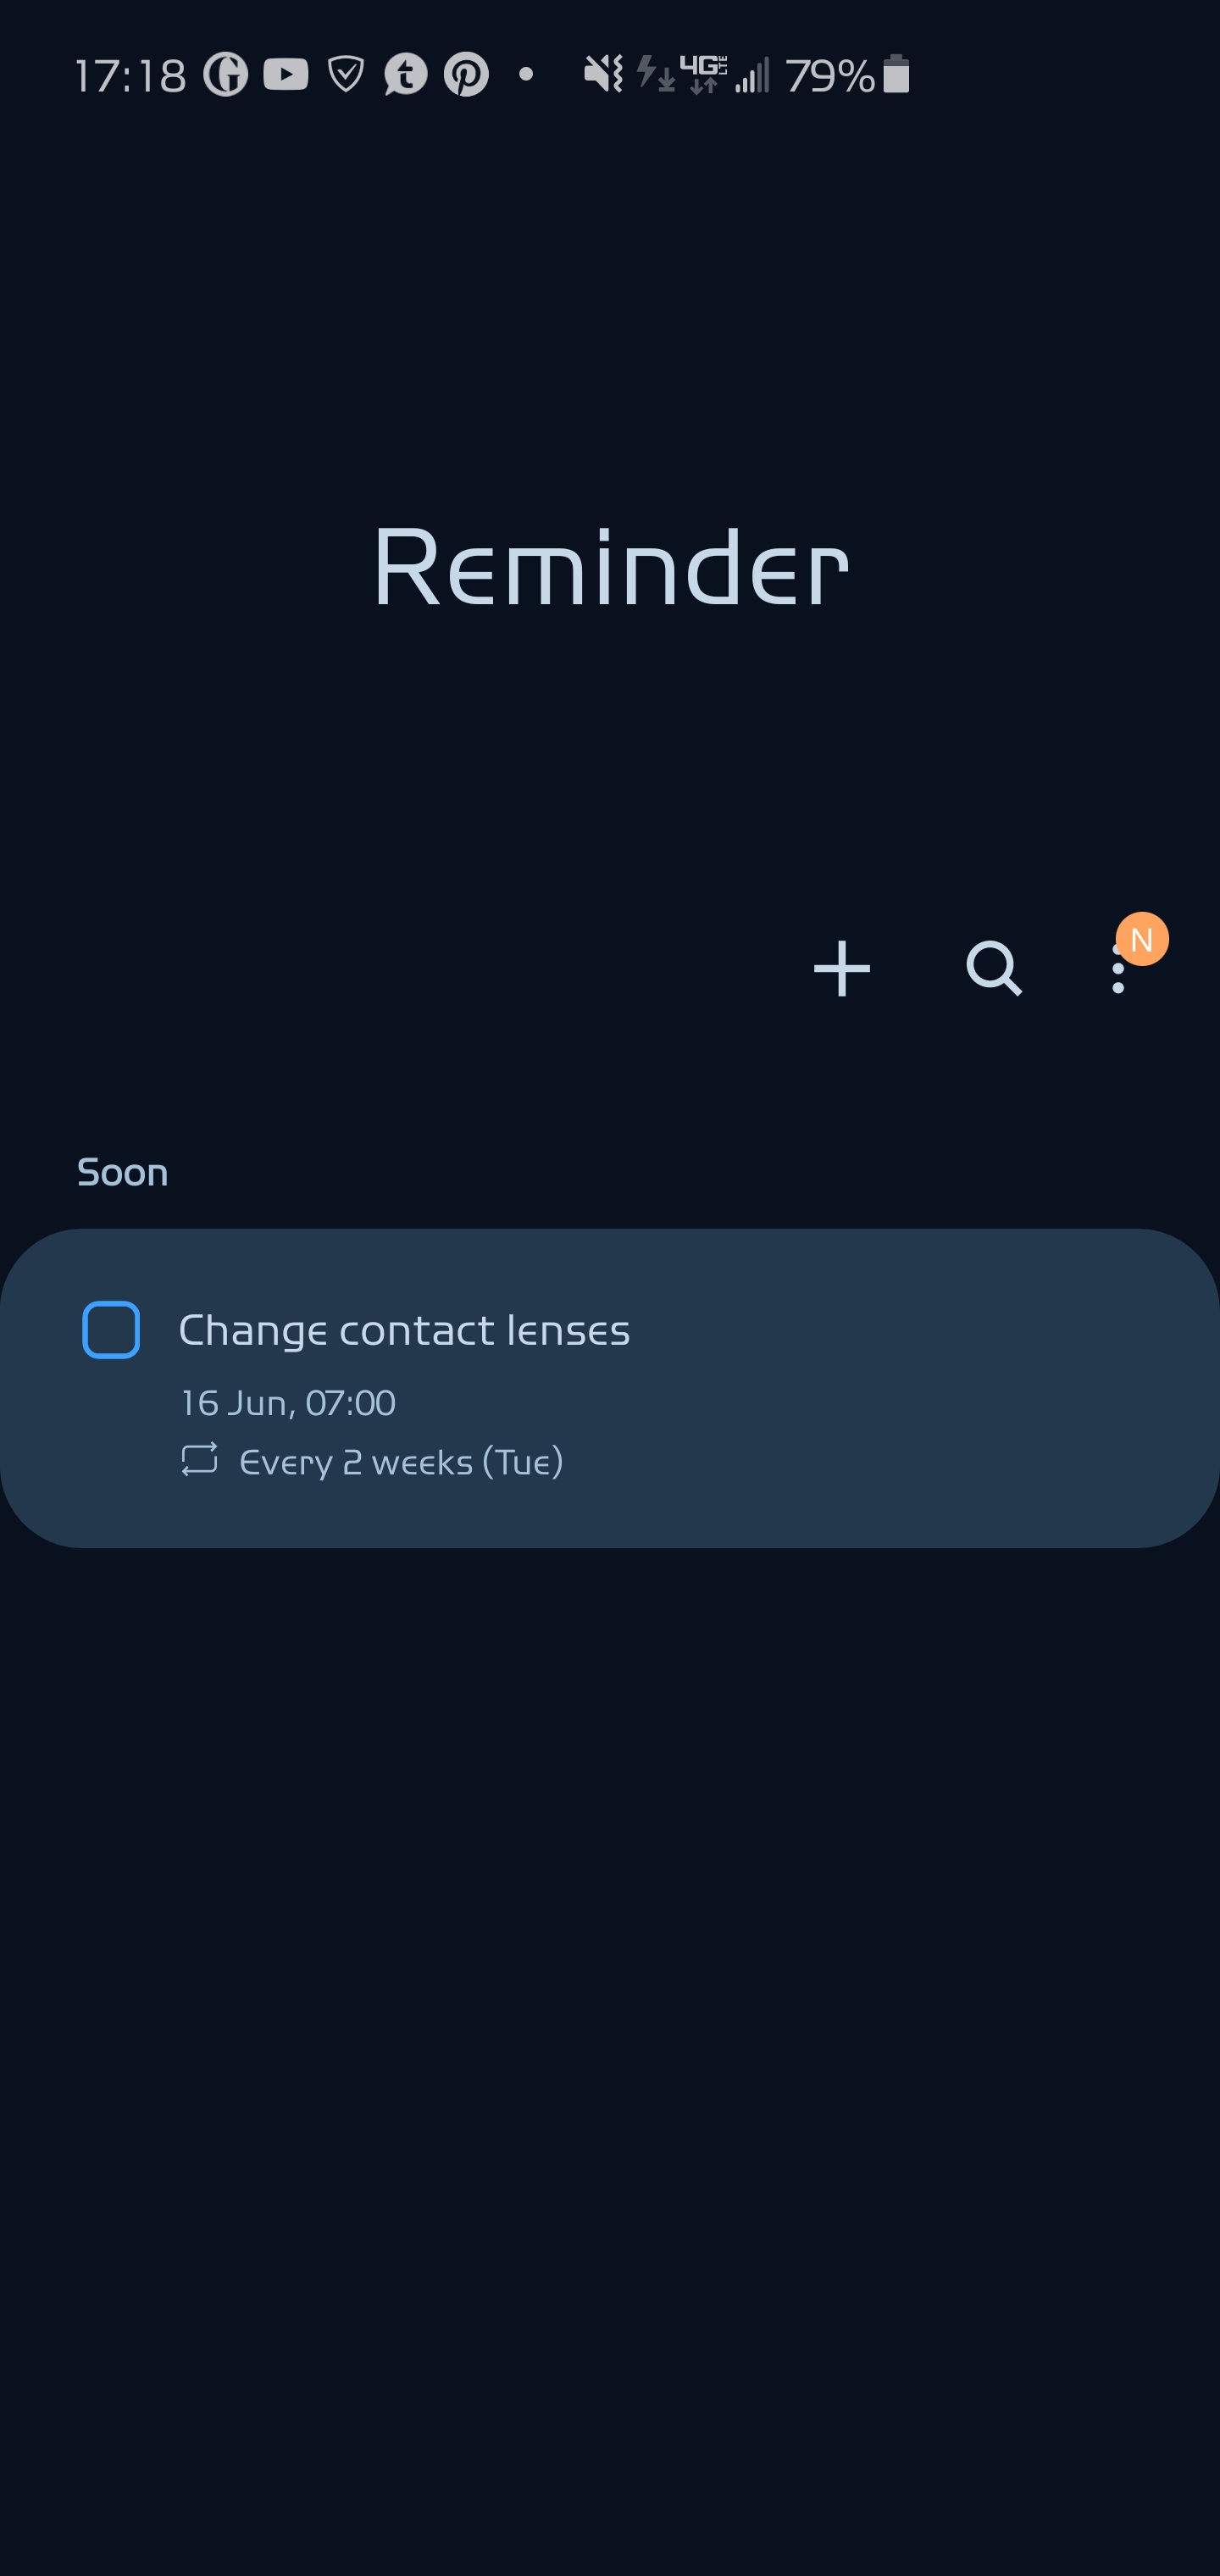Open the search magnifier icon
1220x2576 pixels.
[x=994, y=968]
